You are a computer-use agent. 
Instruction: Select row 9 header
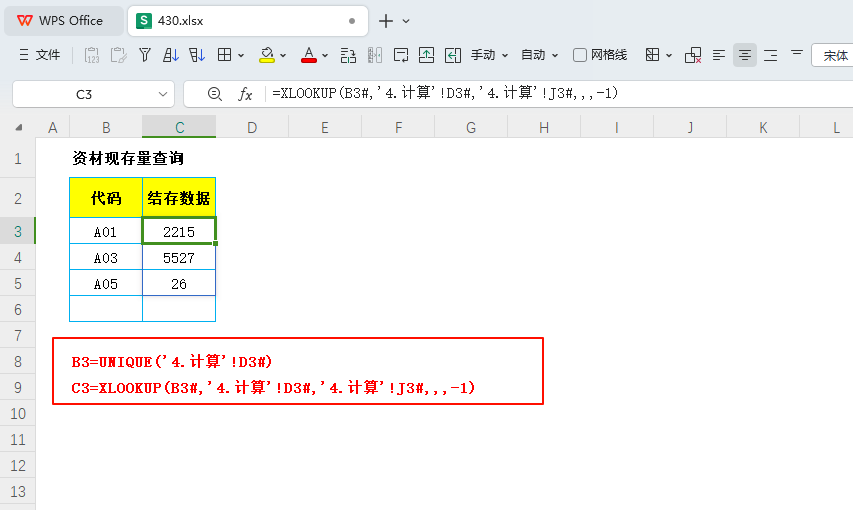pos(18,387)
